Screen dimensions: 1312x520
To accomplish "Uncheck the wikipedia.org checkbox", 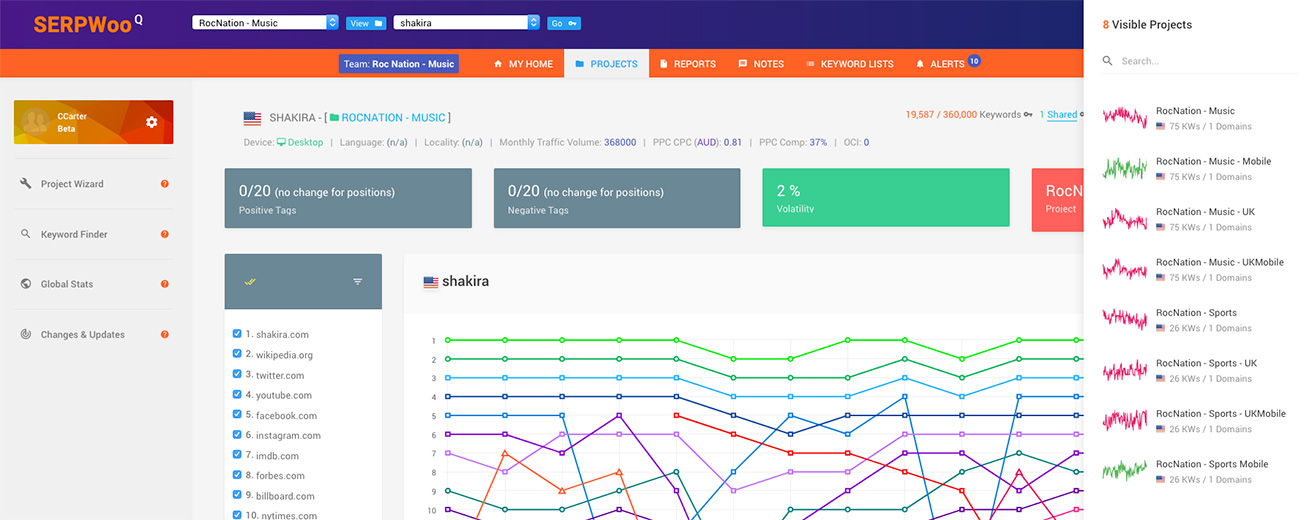I will [237, 355].
